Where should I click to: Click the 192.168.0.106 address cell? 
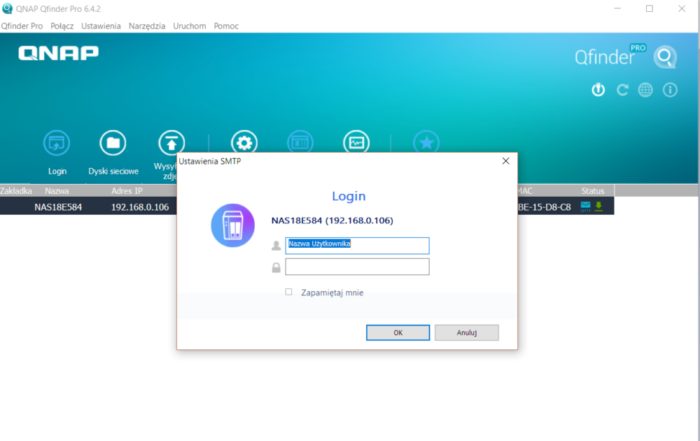140,207
